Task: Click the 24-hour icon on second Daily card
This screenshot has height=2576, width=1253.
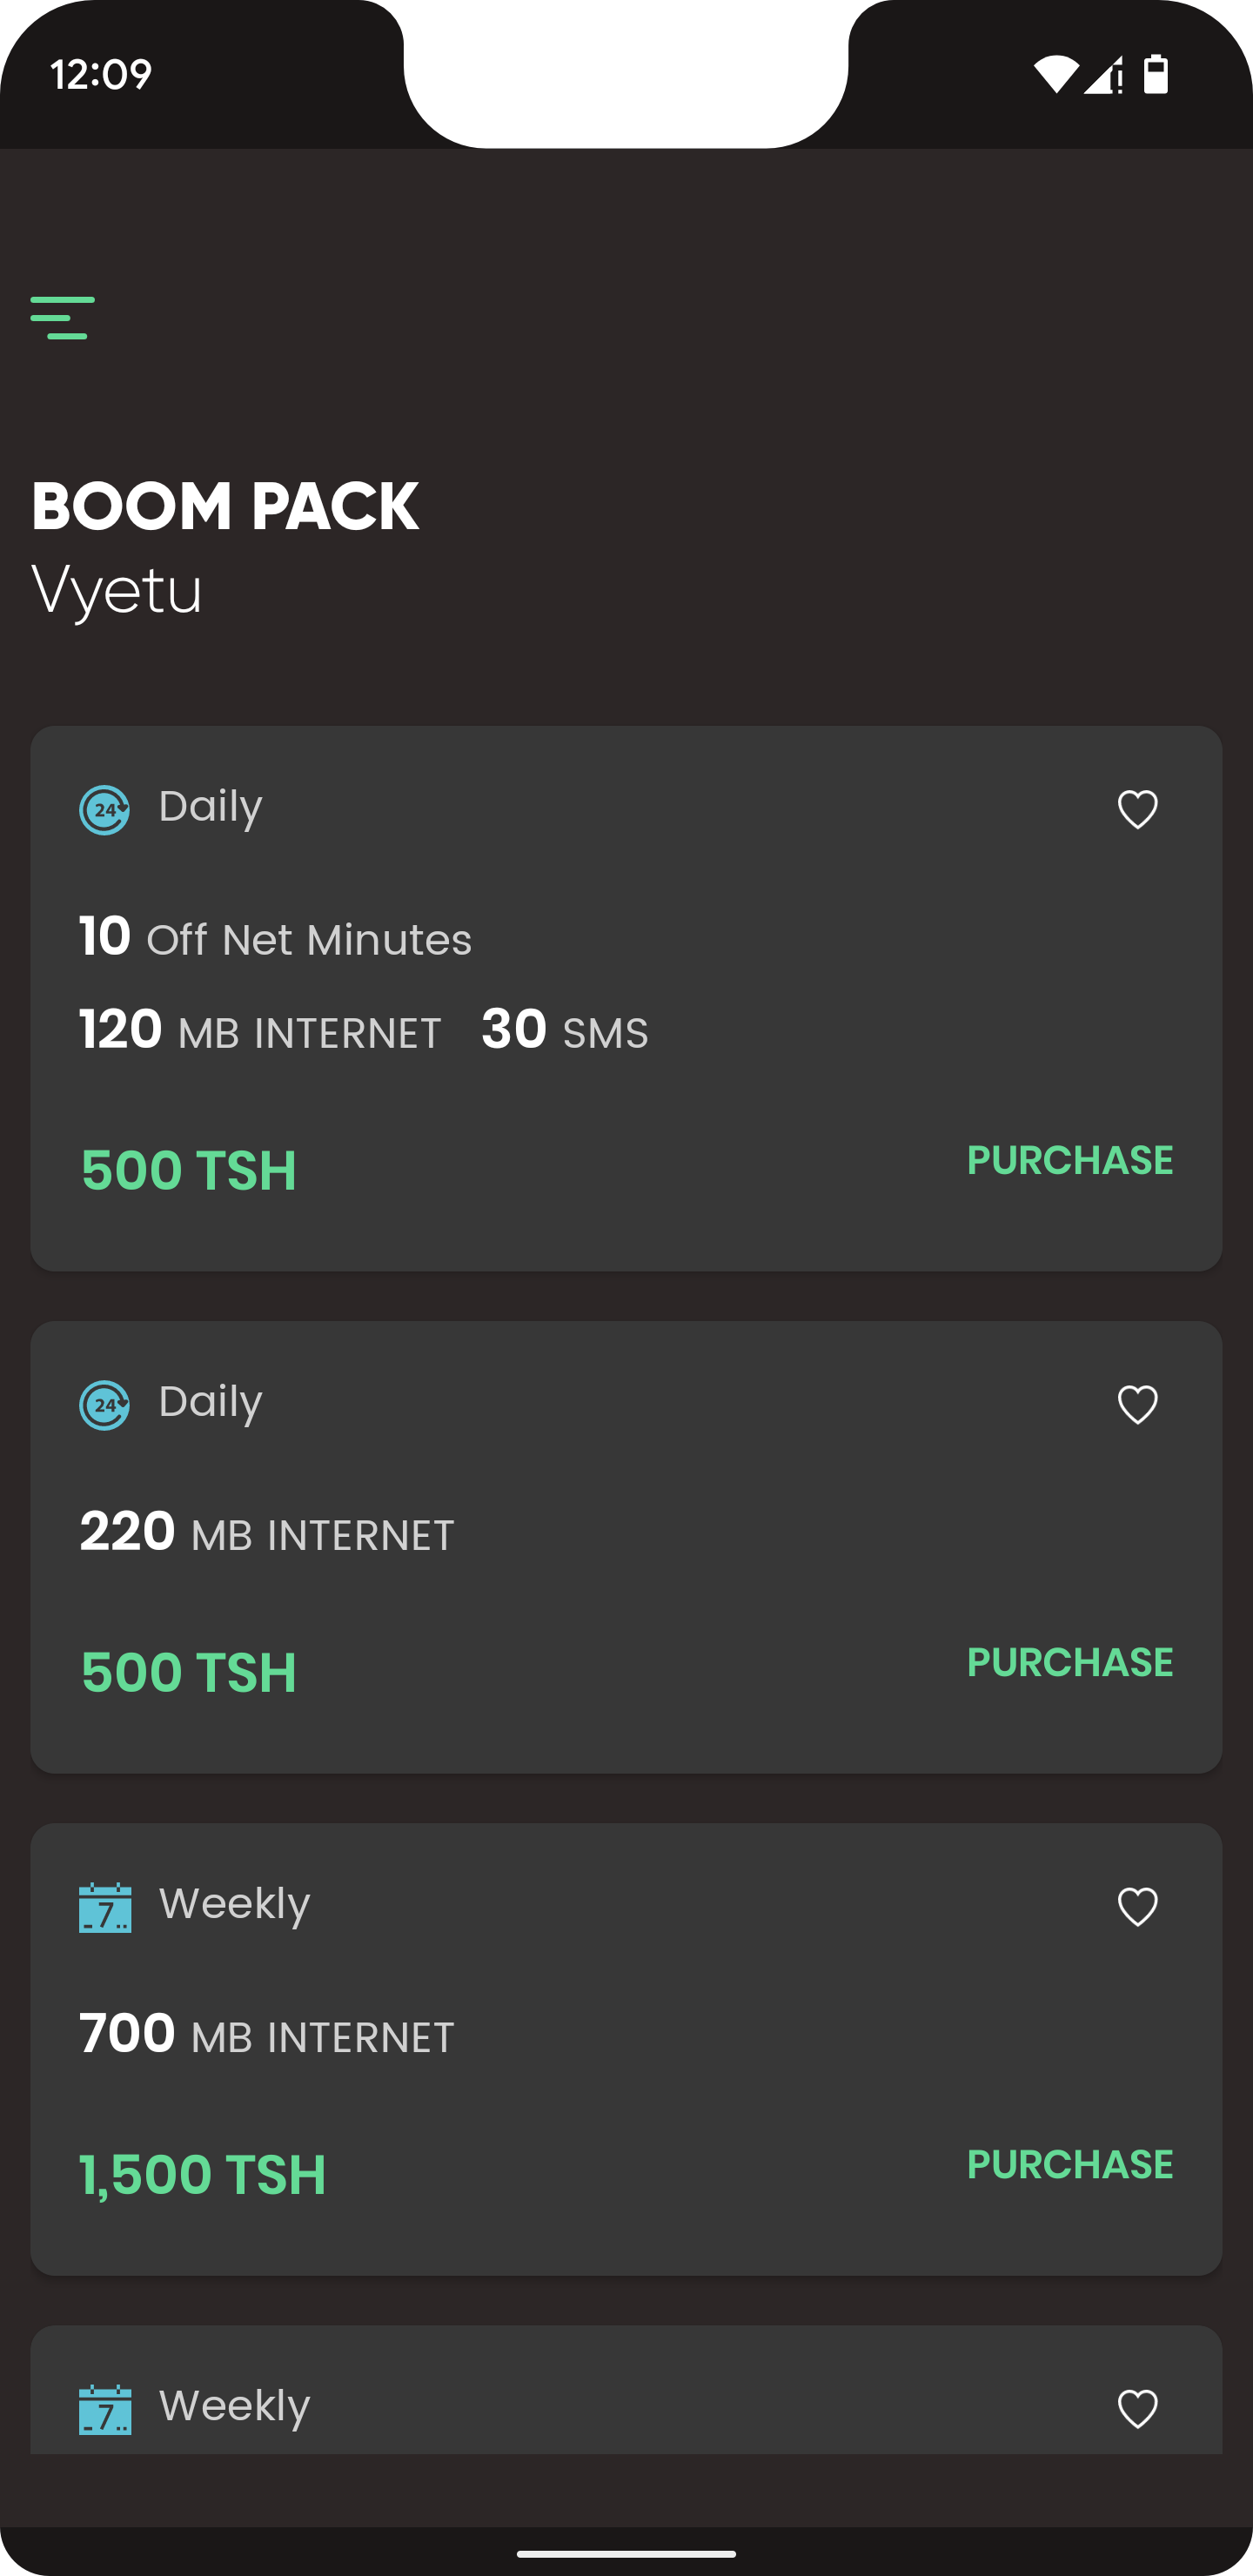Action: [105, 1405]
